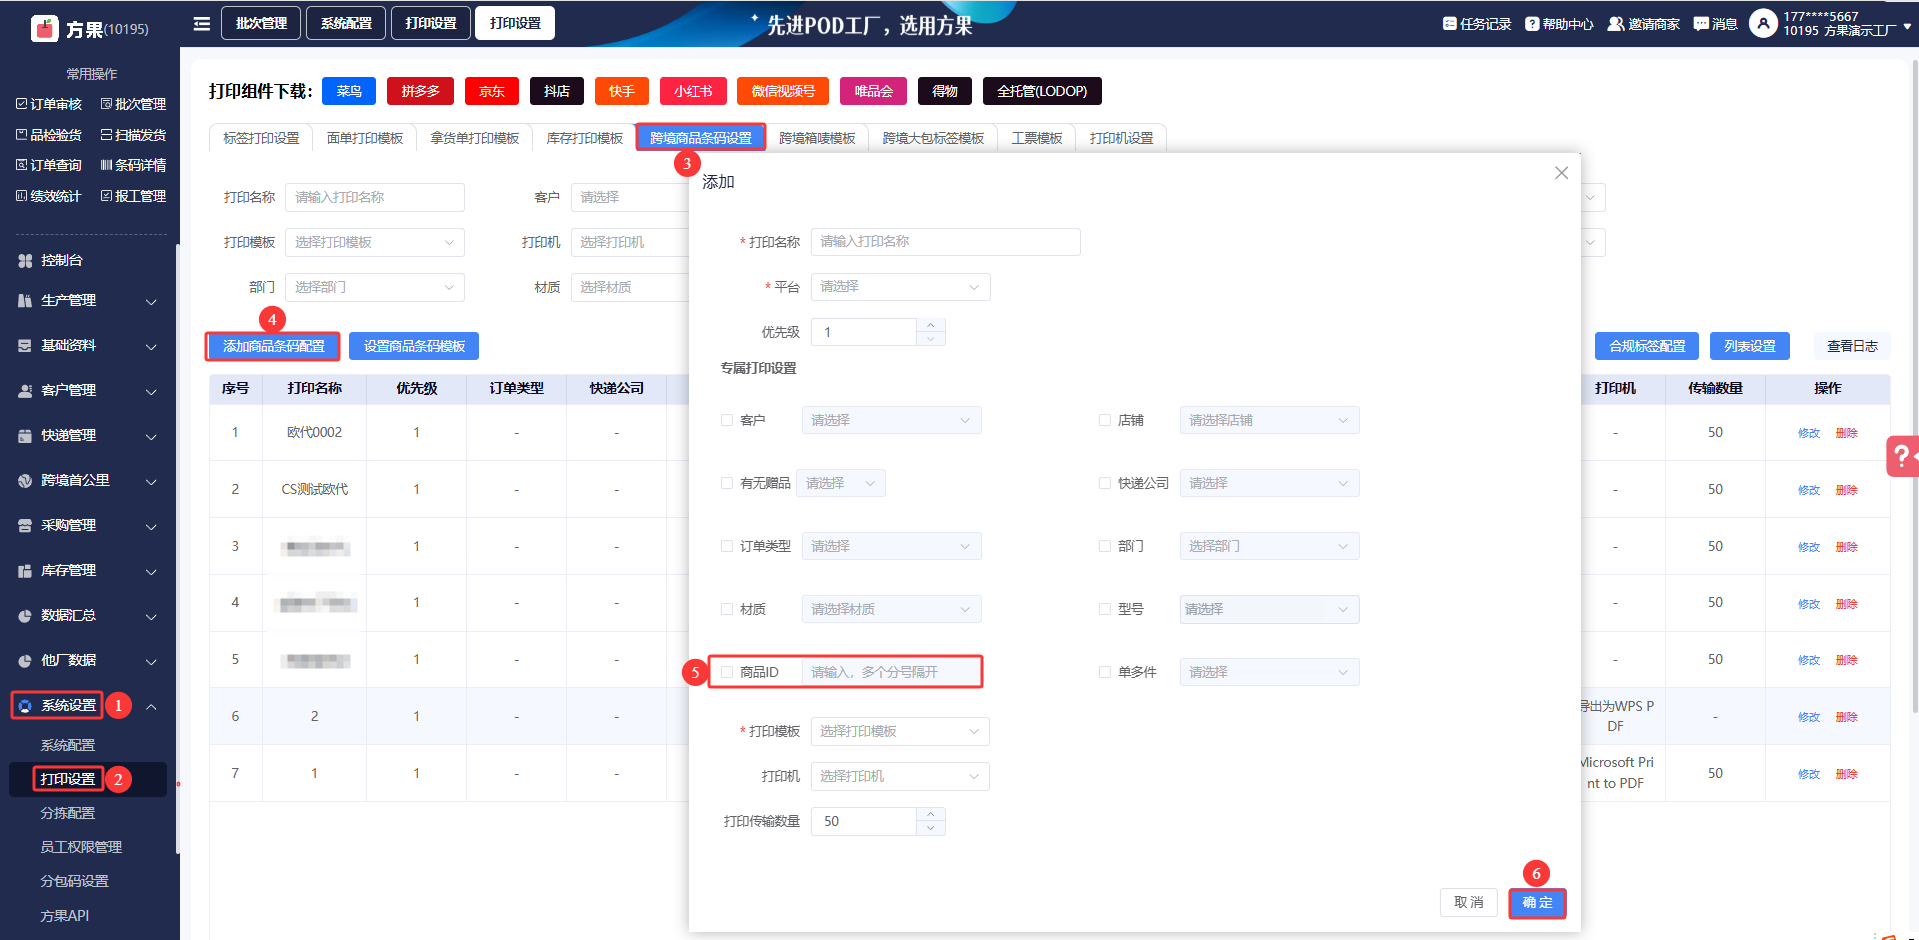The height and width of the screenshot is (940, 1919).
Task: Open the 请选择店铺 dropdown
Action: 1269,420
